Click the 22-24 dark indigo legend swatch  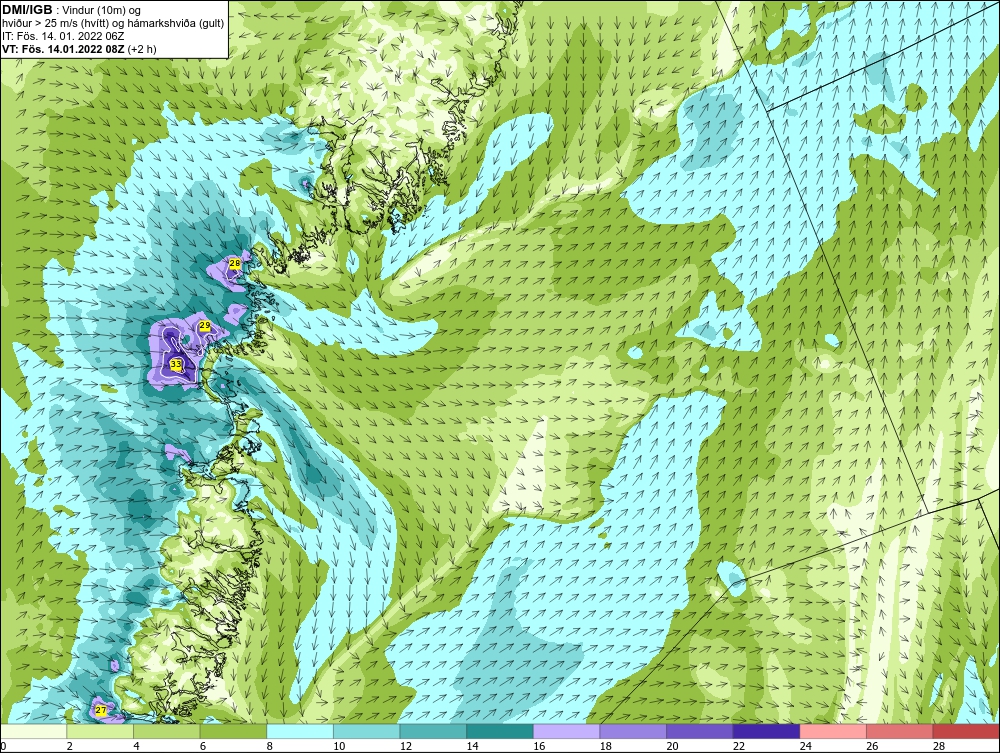[x=766, y=731]
